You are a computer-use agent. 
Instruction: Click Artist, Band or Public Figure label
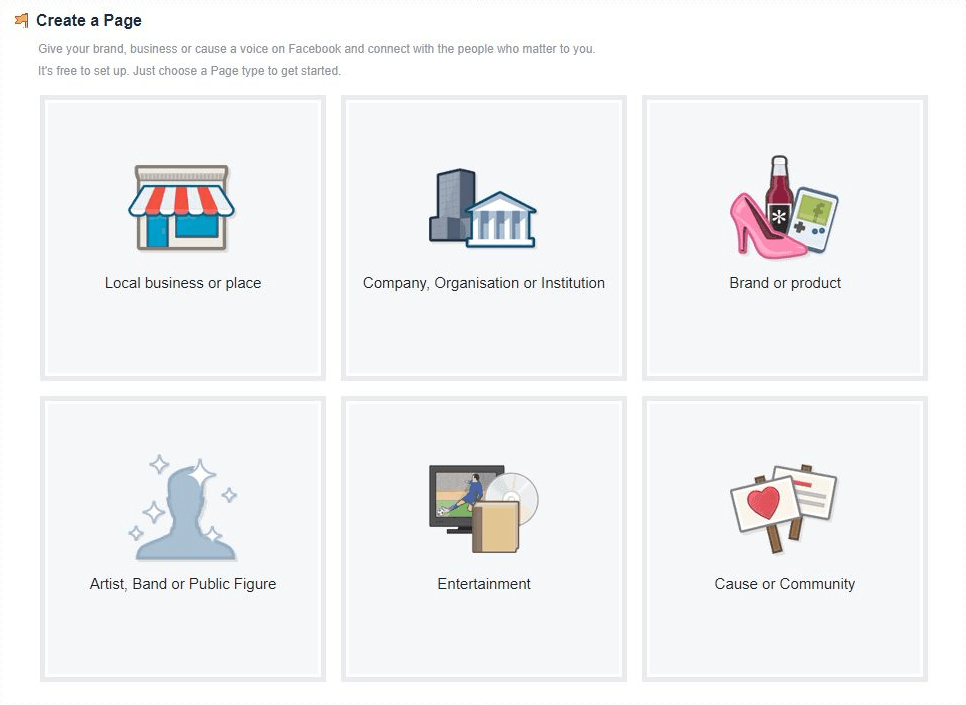[x=183, y=584]
